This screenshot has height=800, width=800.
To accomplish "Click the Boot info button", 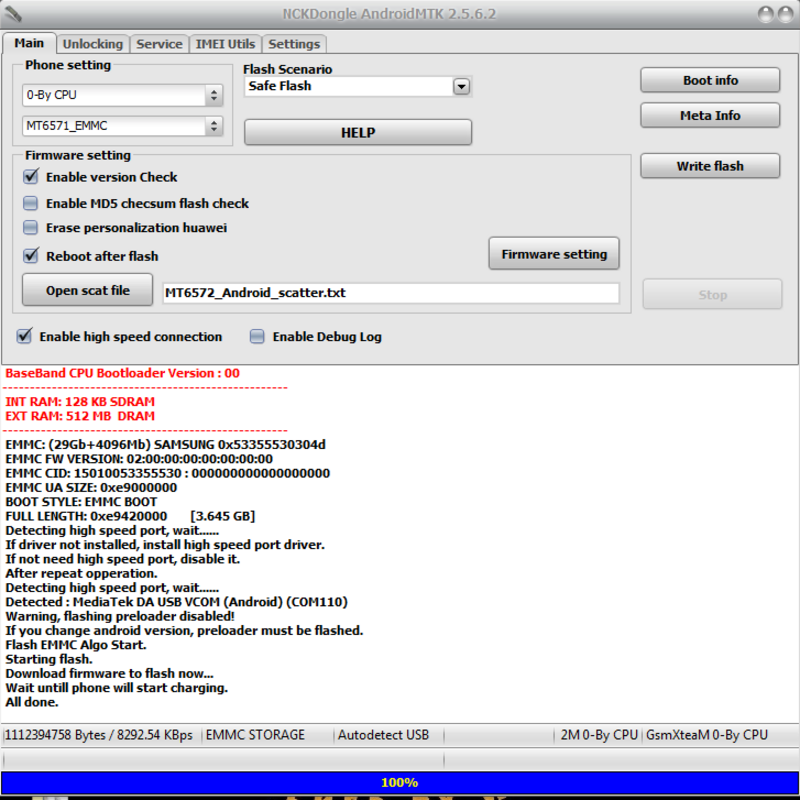I will 710,80.
